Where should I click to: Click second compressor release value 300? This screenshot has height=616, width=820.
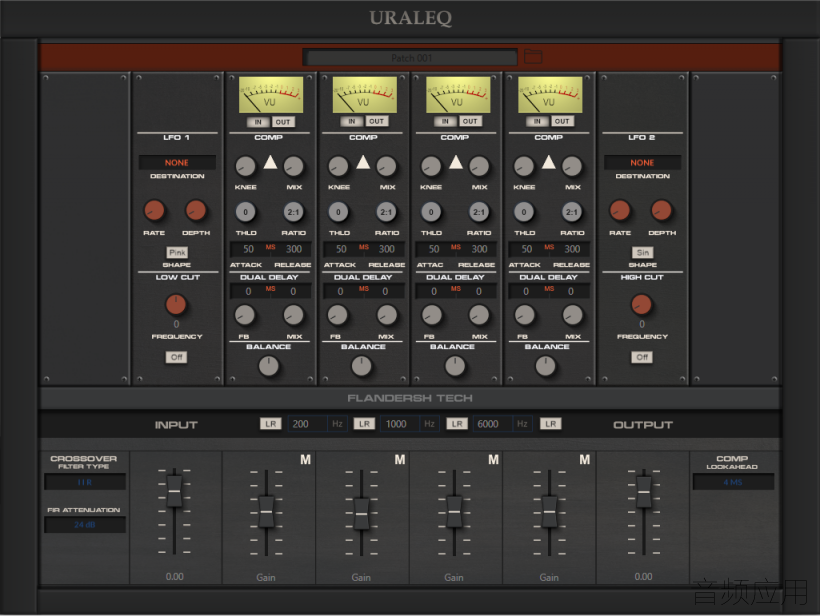pyautogui.click(x=386, y=249)
